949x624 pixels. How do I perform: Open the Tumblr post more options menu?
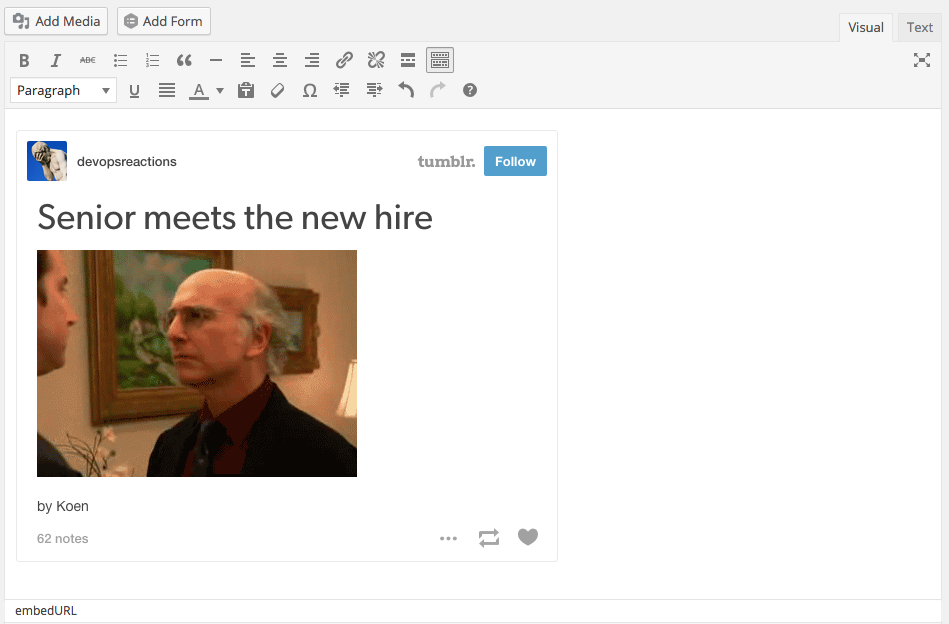coord(448,539)
